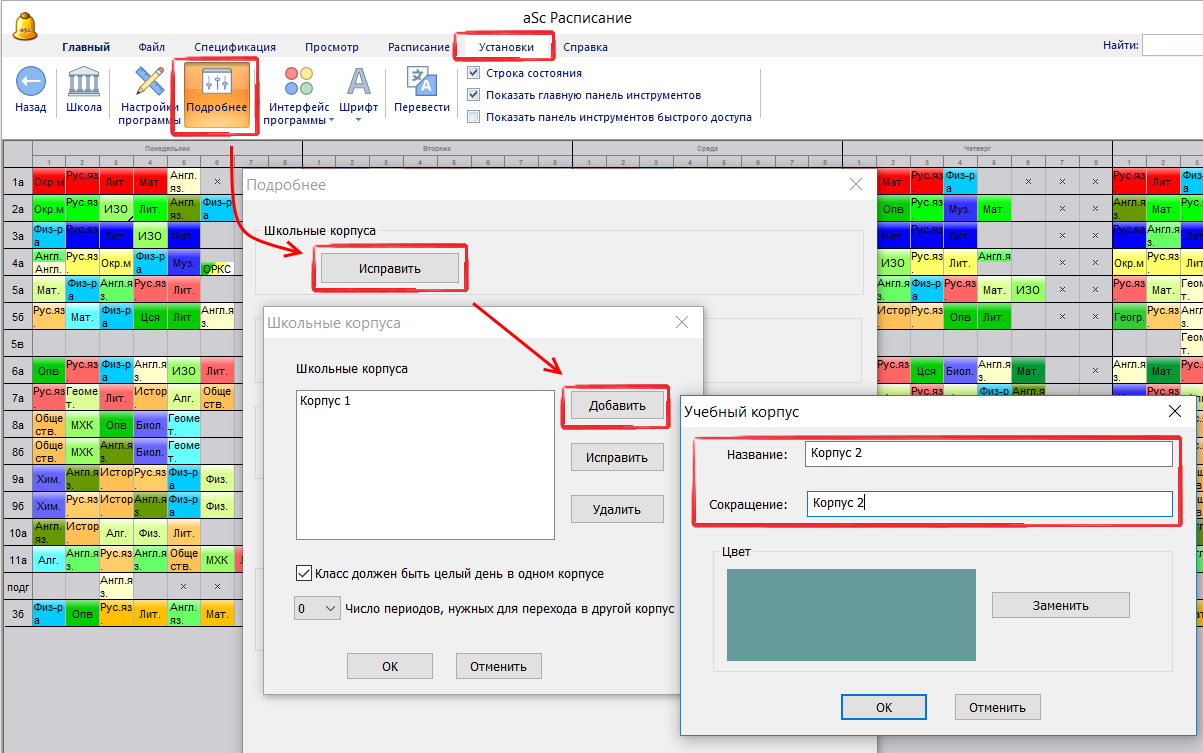Click the teal color preview swatch
The height and width of the screenshot is (753, 1203).
(x=850, y=614)
